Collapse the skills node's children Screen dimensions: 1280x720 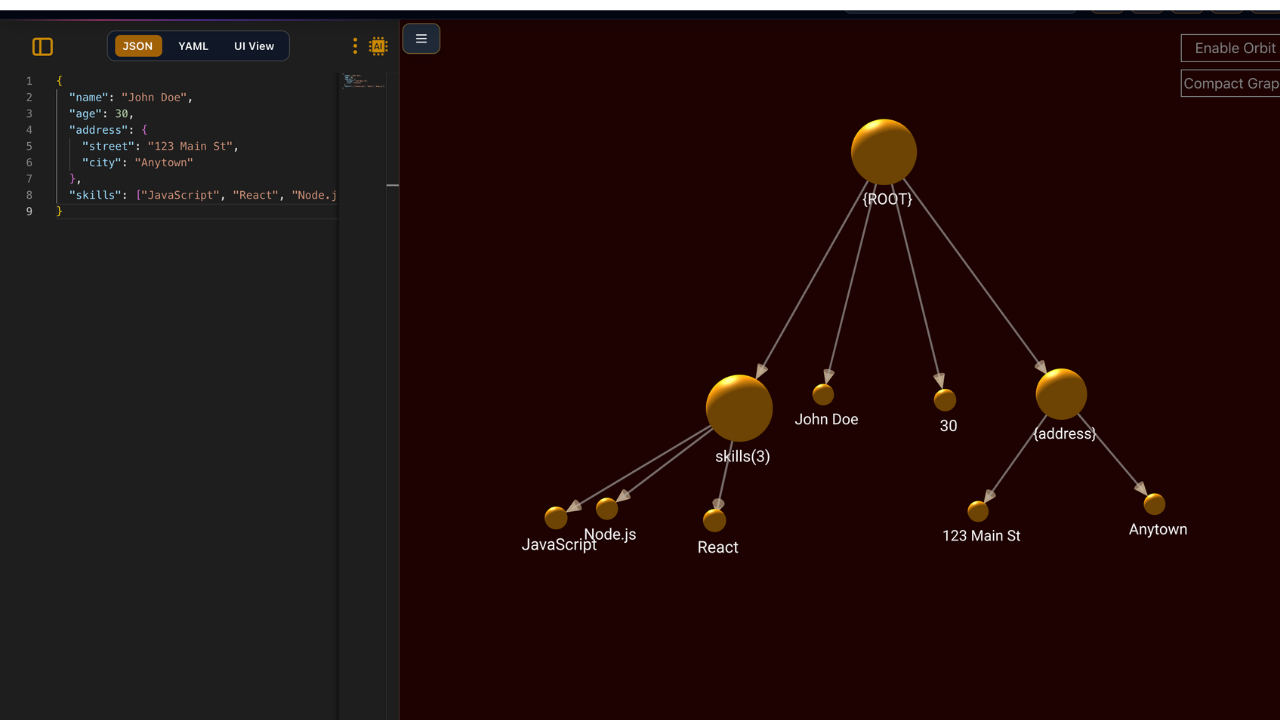point(740,407)
